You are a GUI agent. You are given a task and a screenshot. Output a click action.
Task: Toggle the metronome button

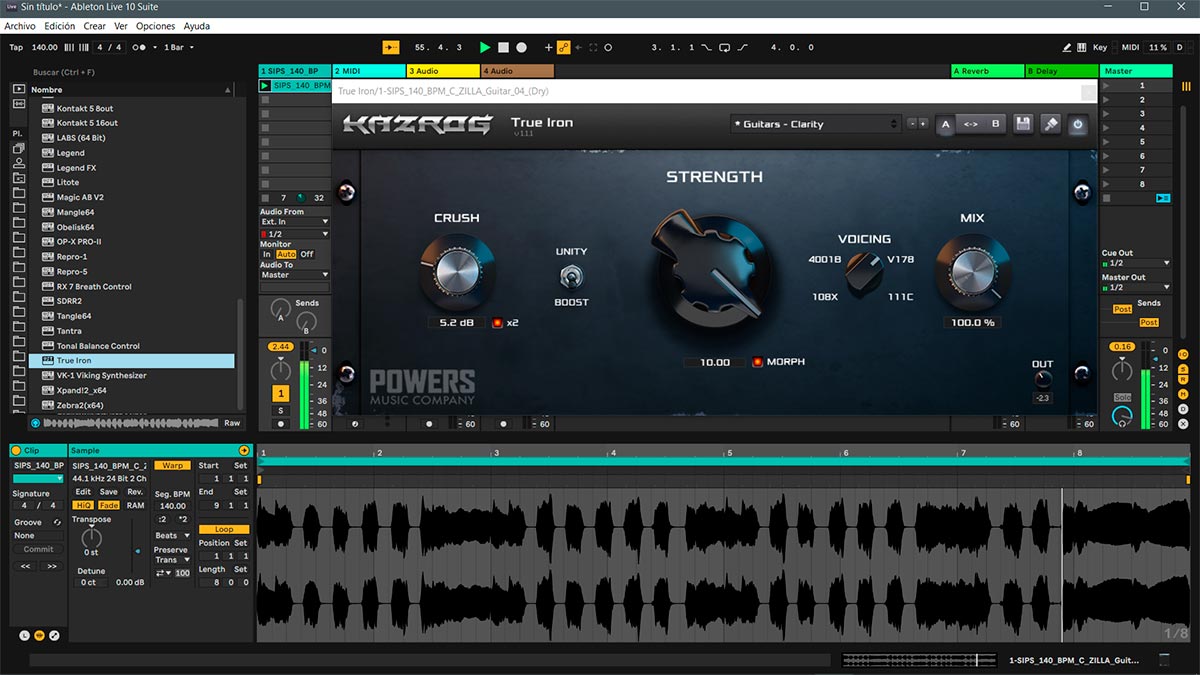tap(139, 47)
